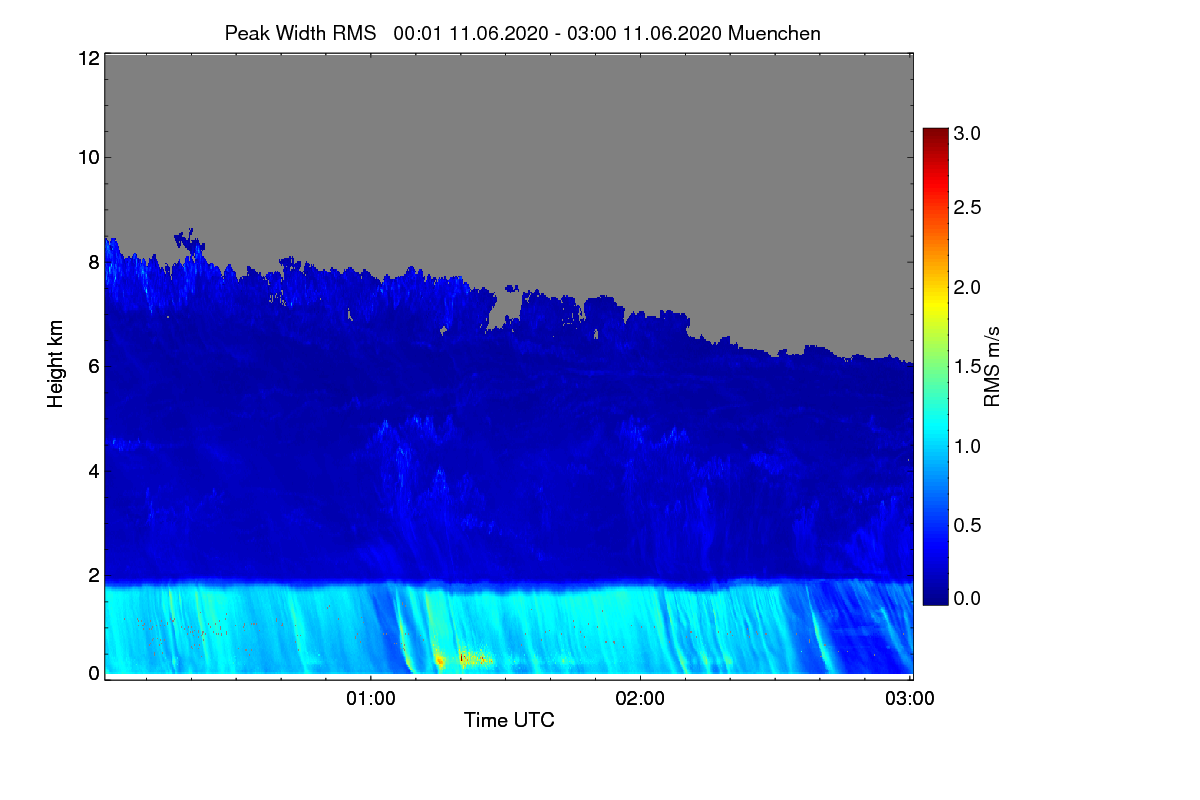Click the 01:00 time tick label
The height and width of the screenshot is (800, 1200).
[370, 699]
